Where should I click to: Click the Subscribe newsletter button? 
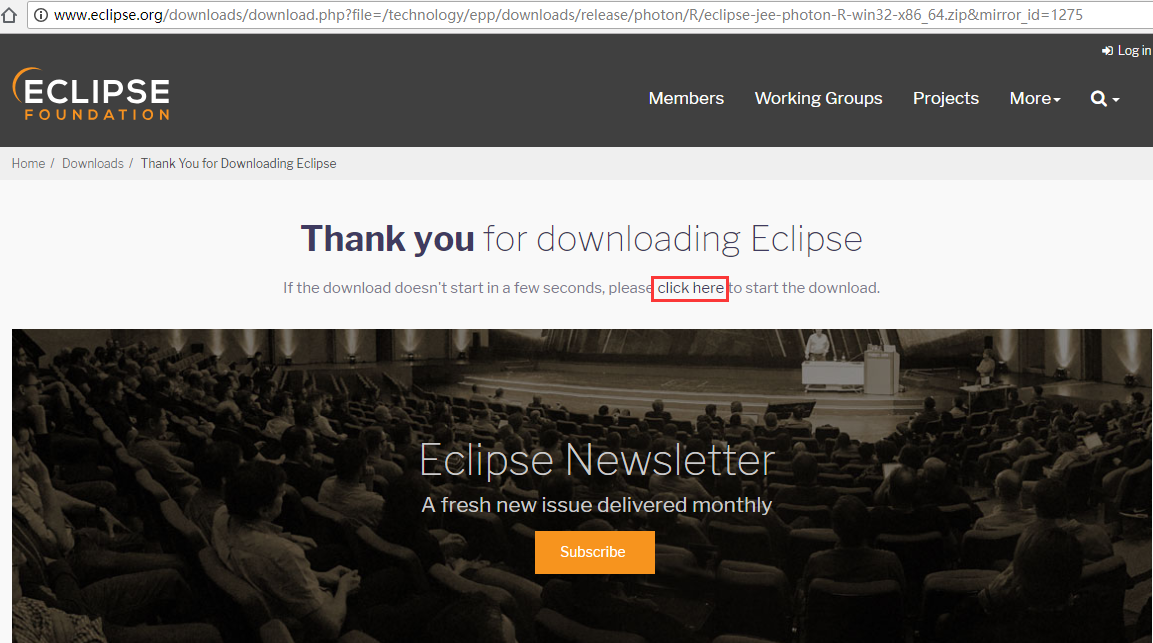(594, 552)
